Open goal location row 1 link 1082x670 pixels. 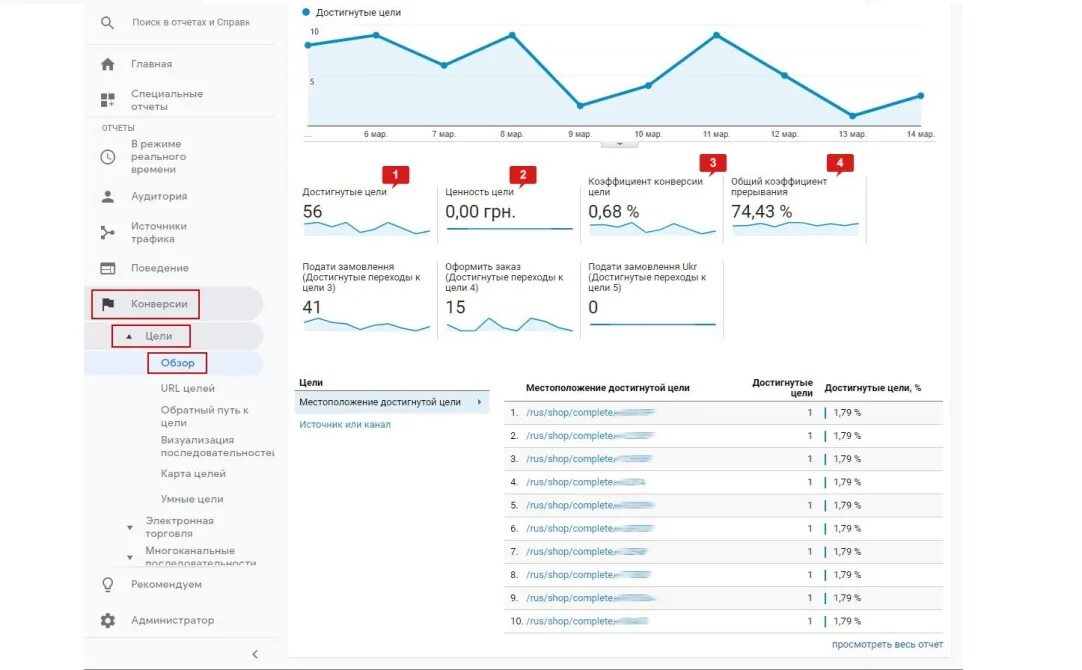tap(590, 413)
